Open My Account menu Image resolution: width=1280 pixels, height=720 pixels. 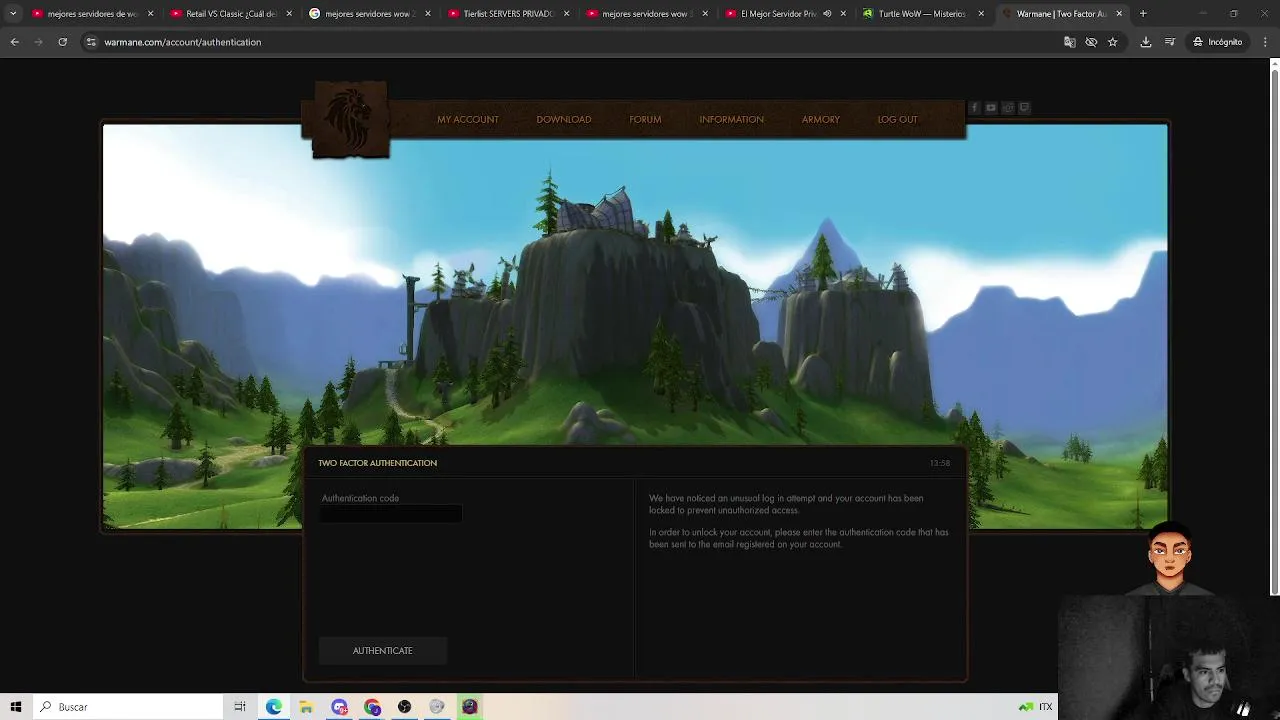pos(468,119)
